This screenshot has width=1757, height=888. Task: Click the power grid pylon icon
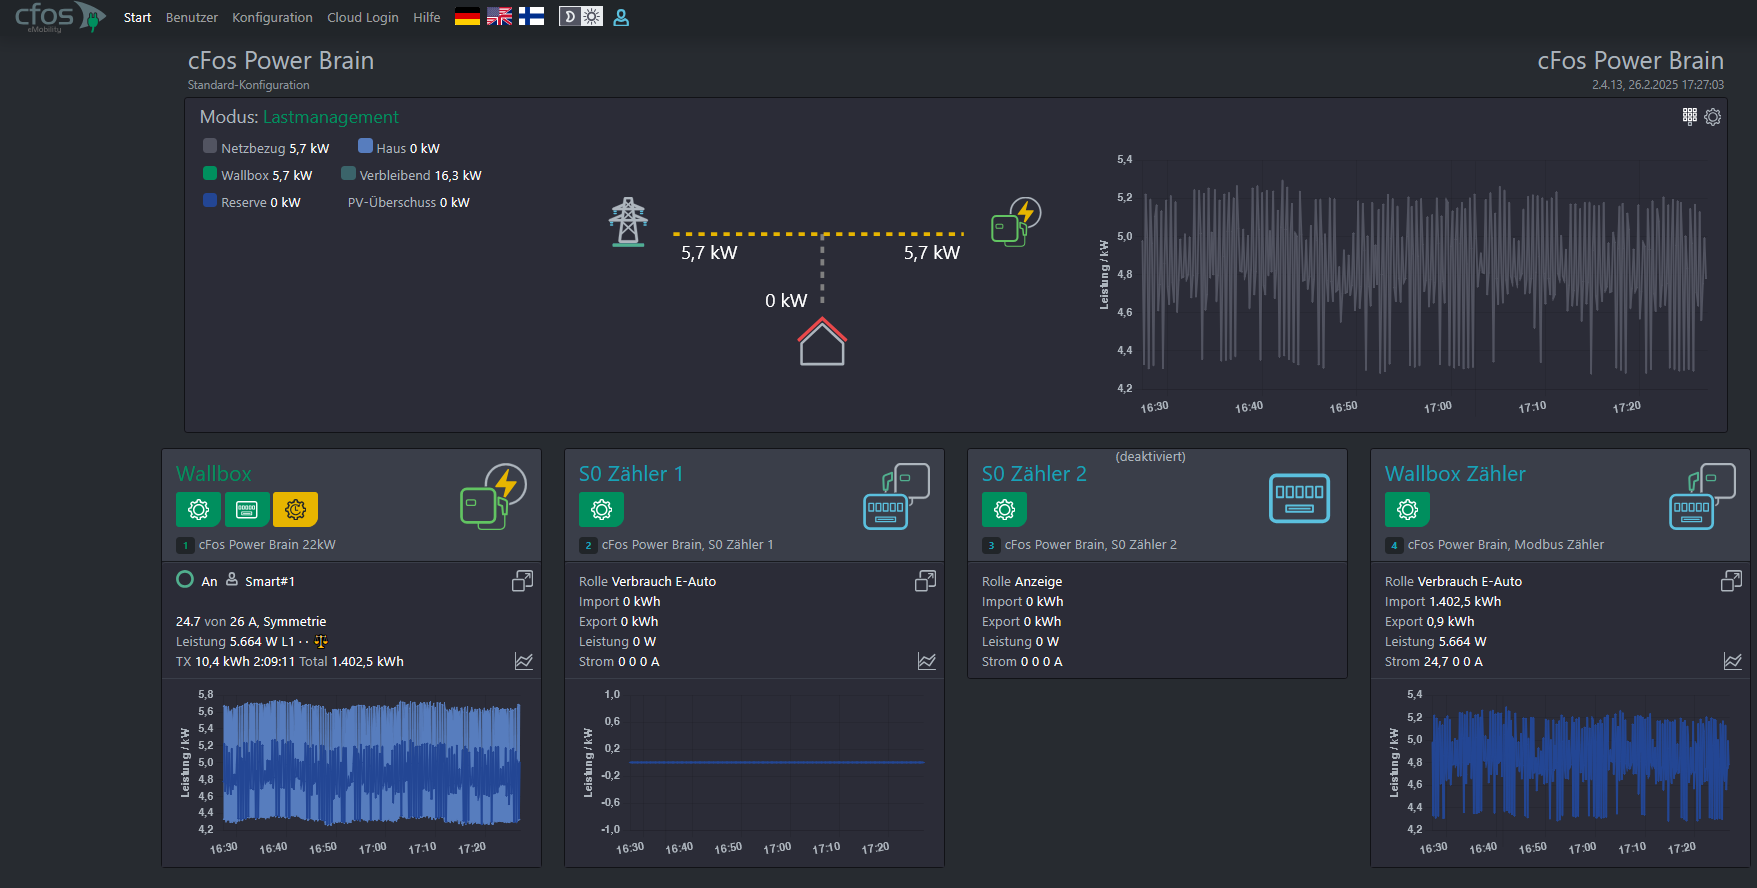pos(628,222)
